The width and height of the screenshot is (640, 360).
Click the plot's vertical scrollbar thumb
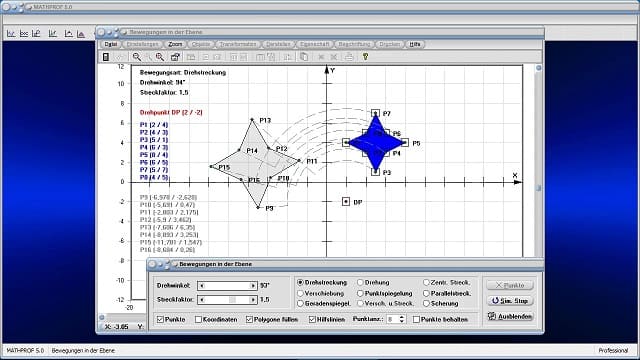tap(539, 188)
